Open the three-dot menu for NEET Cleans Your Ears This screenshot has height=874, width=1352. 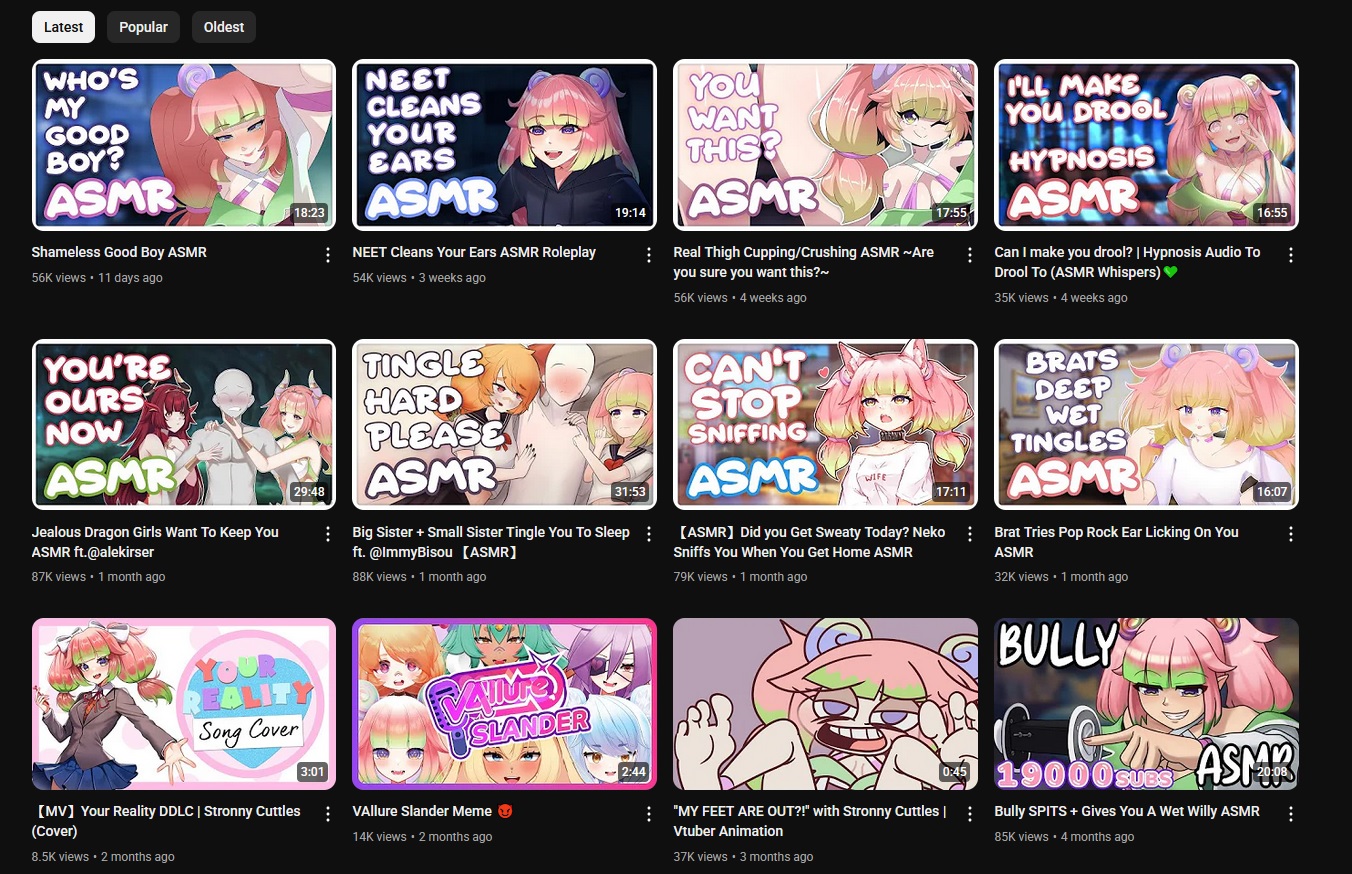pos(649,255)
